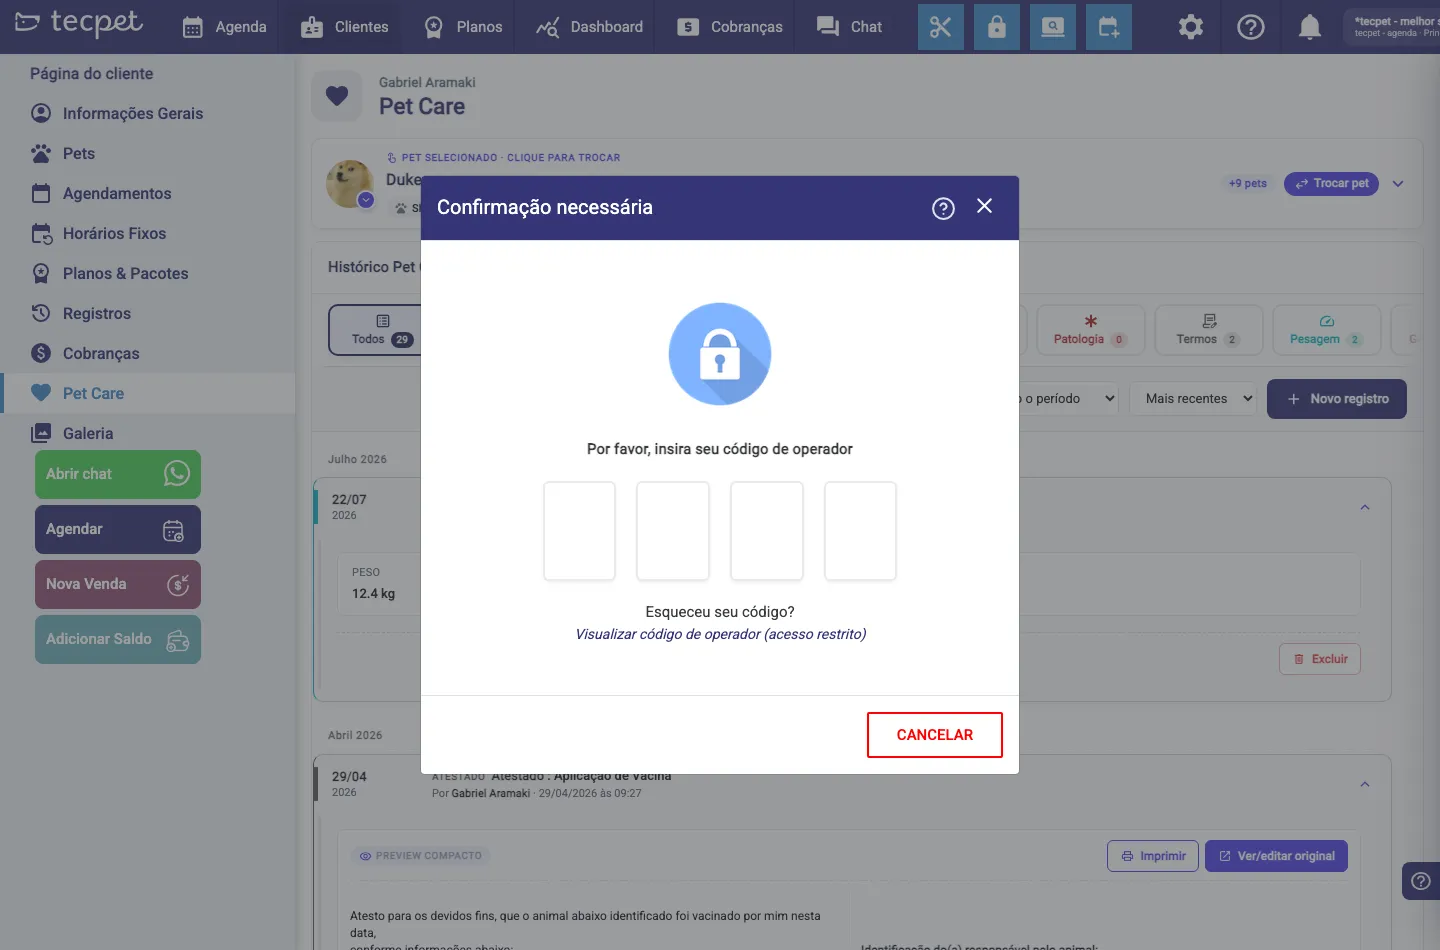Image resolution: width=1440 pixels, height=950 pixels.
Task: Open the monitor search icon in toolbar
Action: pos(1053,27)
